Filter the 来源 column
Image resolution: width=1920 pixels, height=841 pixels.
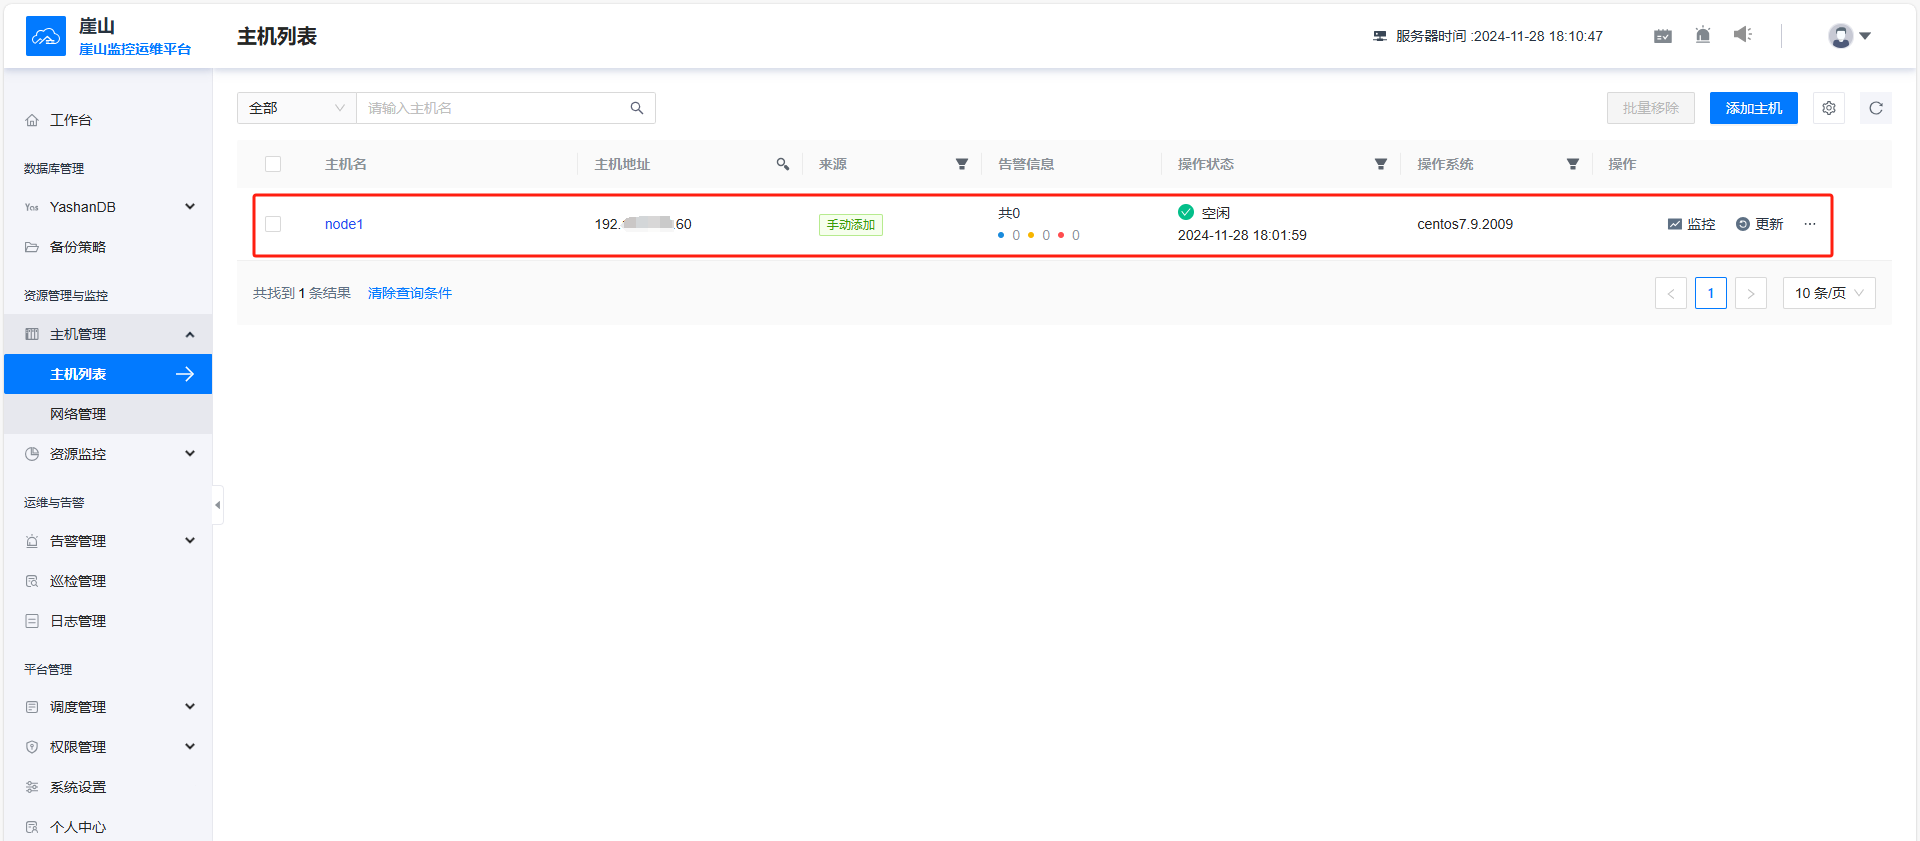pos(962,164)
